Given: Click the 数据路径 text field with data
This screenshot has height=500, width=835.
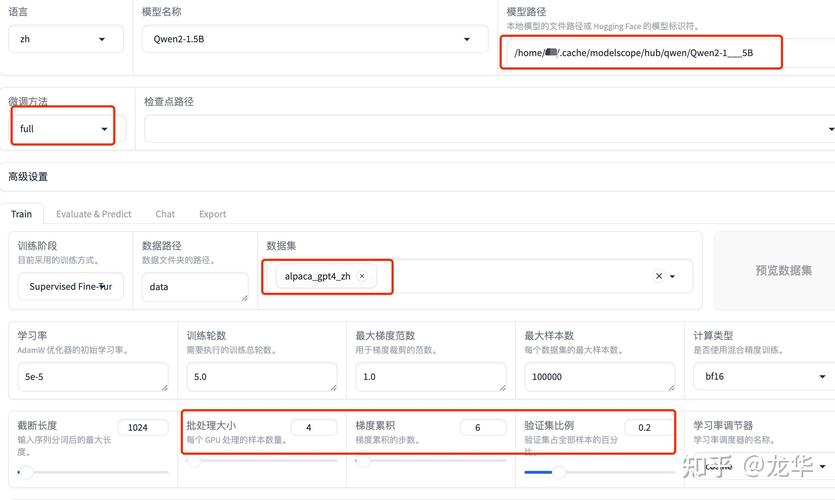Looking at the screenshot, I should pos(195,286).
